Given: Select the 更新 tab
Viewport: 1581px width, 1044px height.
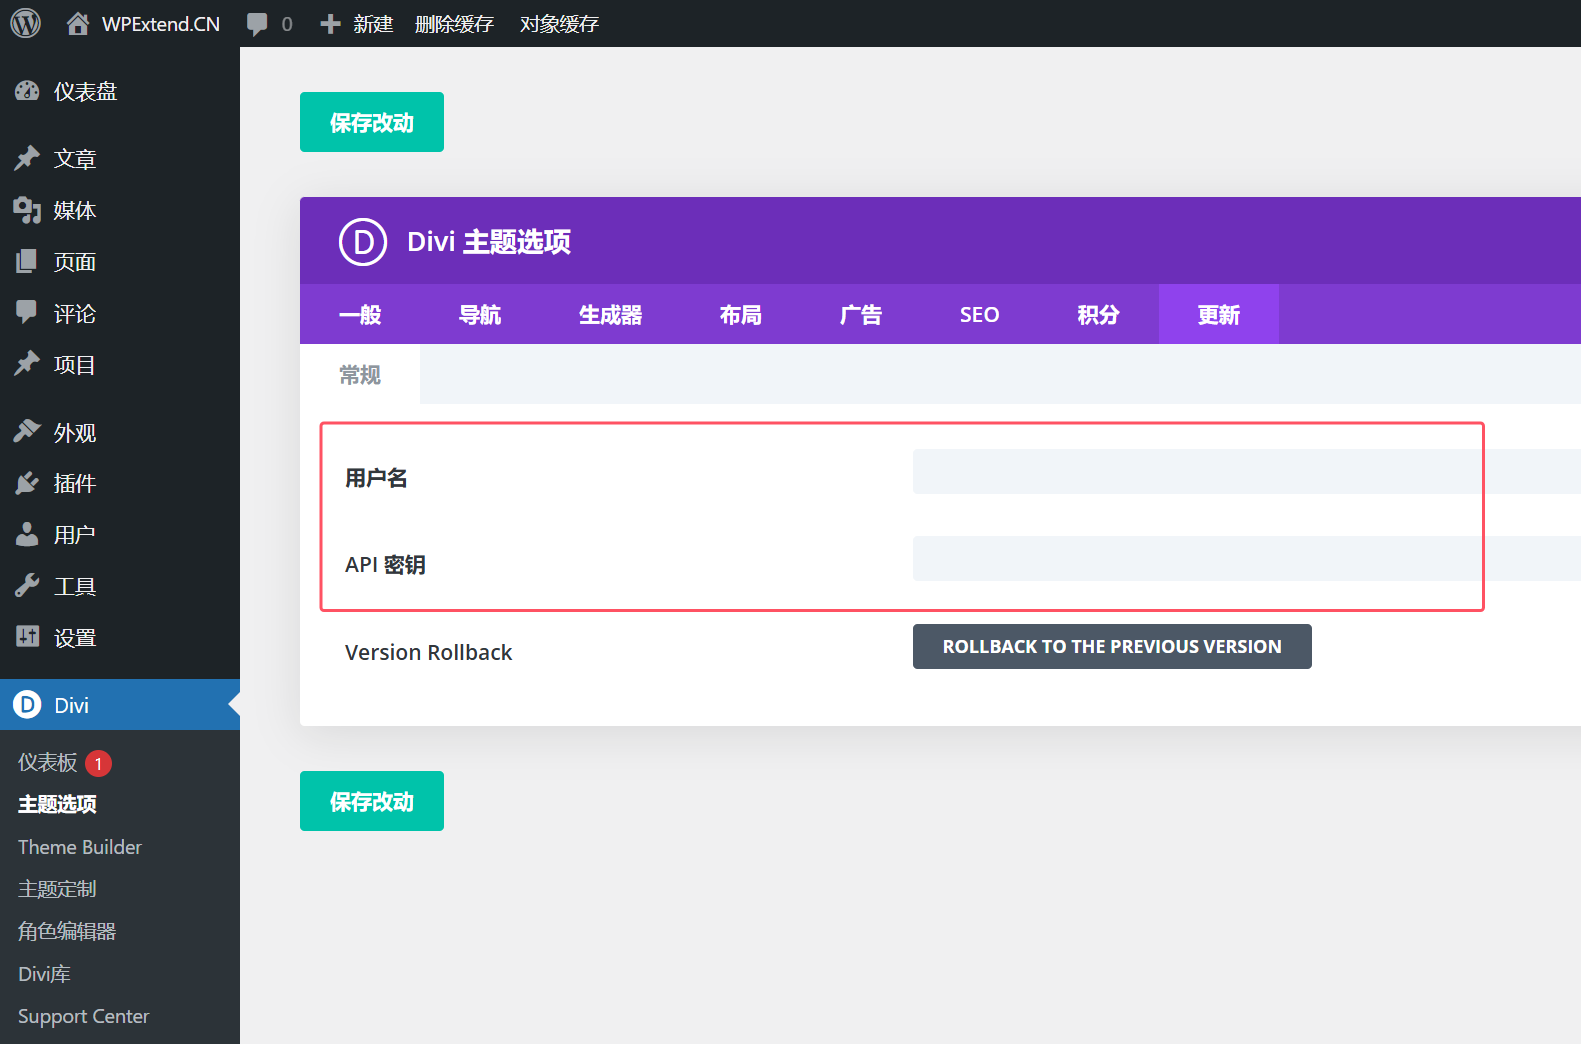Looking at the screenshot, I should 1219,314.
